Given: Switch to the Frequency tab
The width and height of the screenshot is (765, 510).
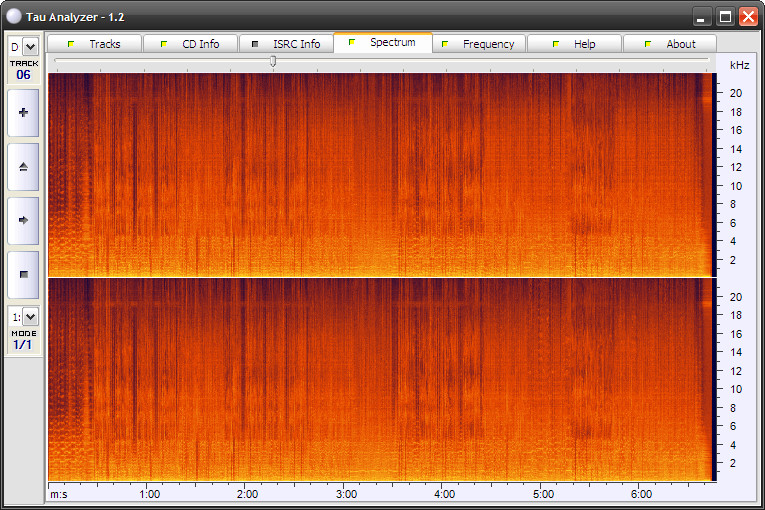Looking at the screenshot, I should (478, 44).
